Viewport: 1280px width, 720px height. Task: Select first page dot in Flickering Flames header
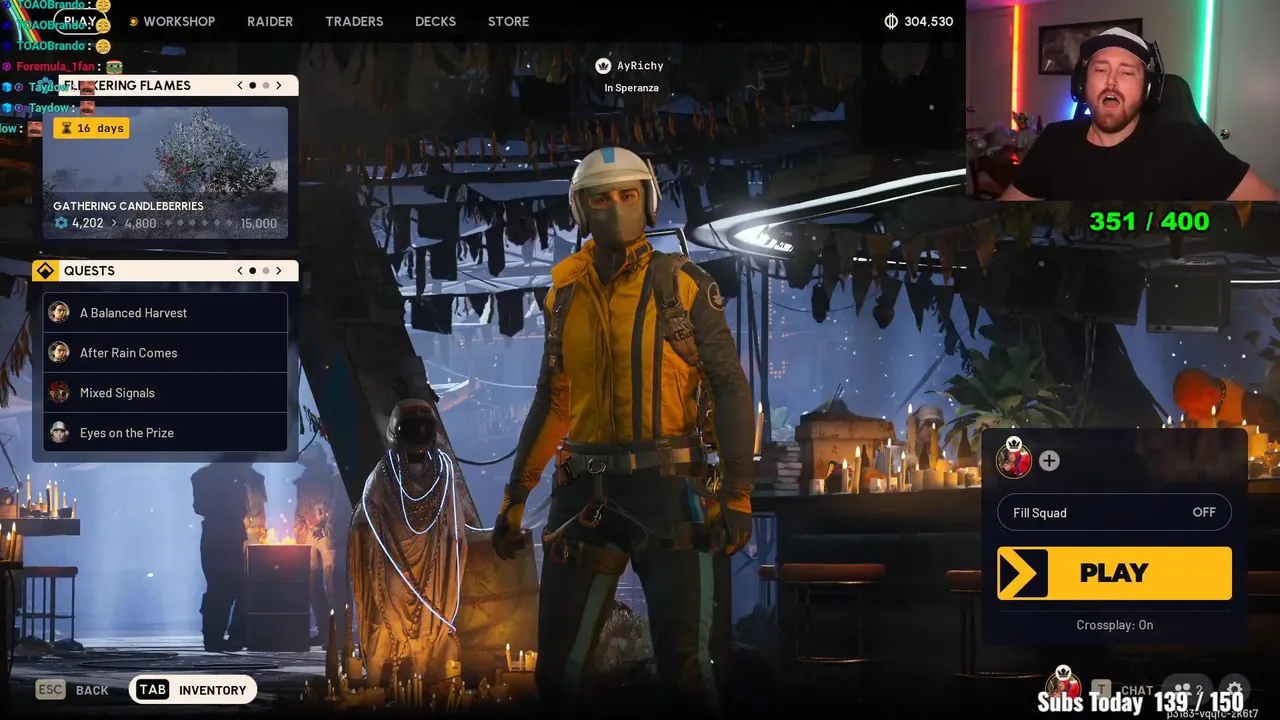point(252,85)
